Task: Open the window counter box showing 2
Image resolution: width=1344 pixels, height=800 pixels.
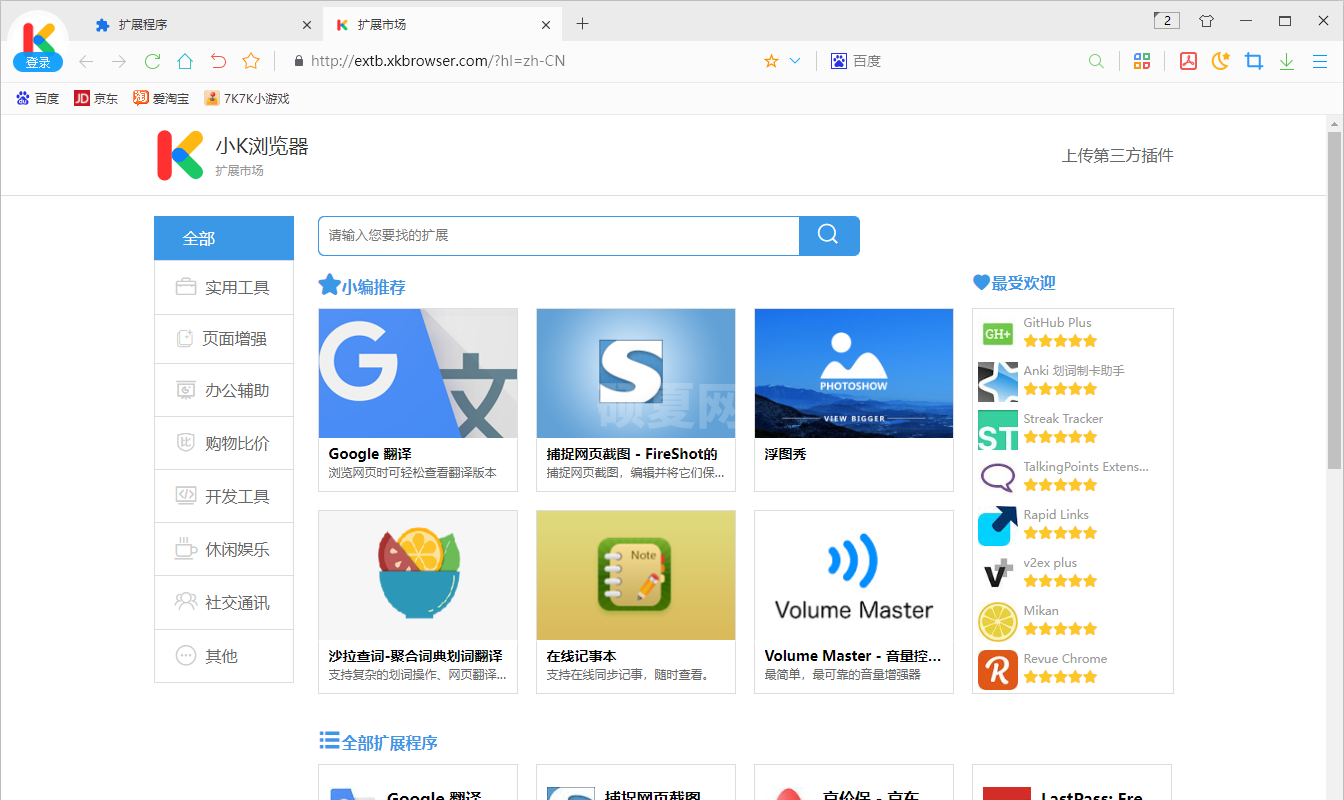Action: pos(1166,20)
